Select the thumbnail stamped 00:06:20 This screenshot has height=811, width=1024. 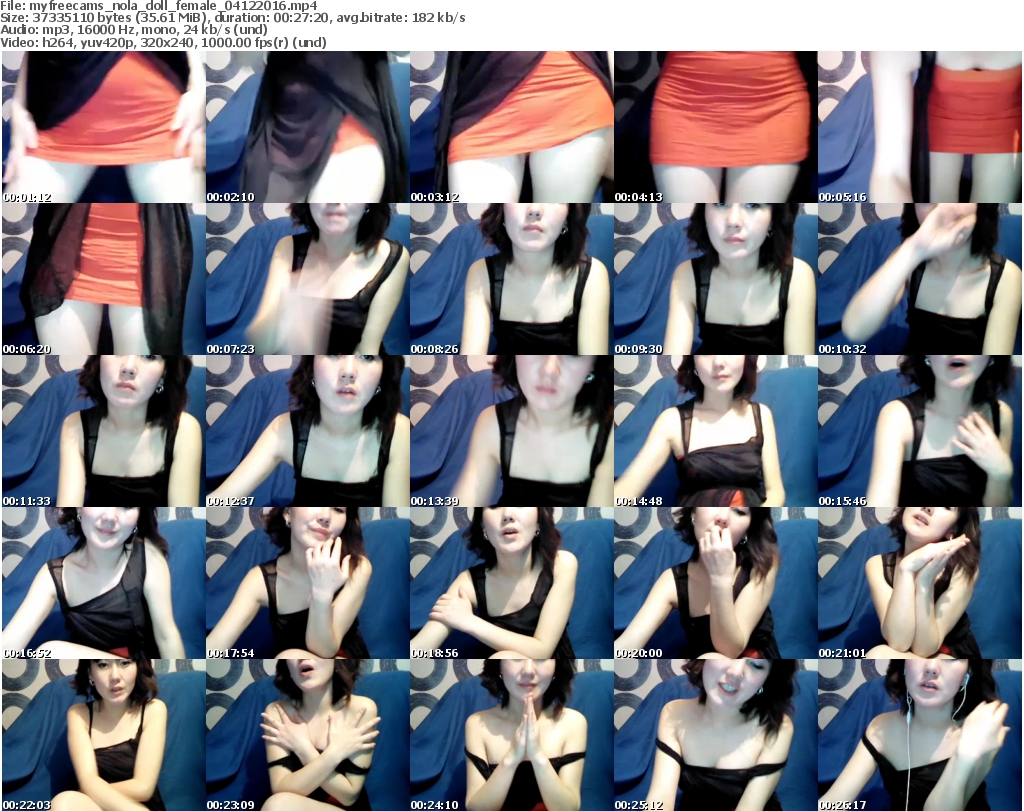click(x=103, y=279)
